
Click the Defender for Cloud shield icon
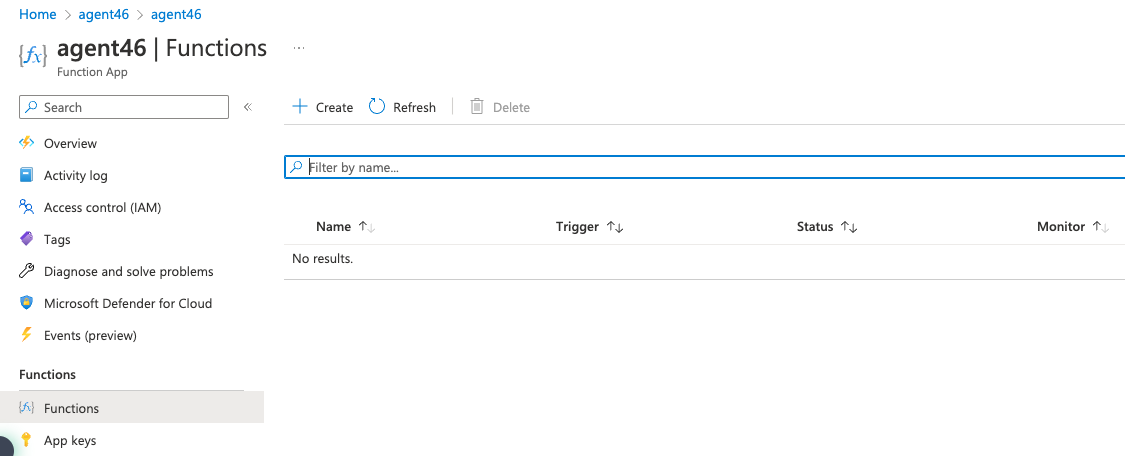point(27,303)
